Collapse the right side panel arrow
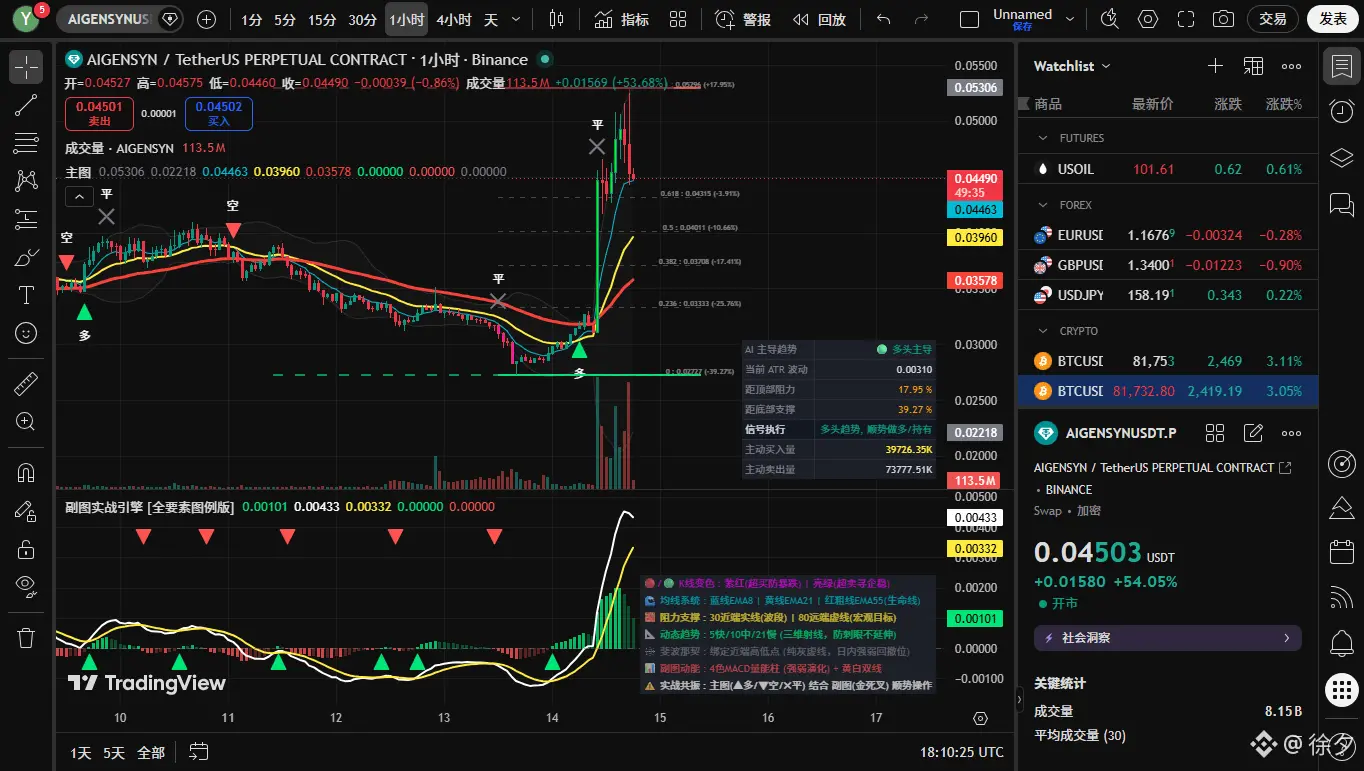 (1021, 701)
